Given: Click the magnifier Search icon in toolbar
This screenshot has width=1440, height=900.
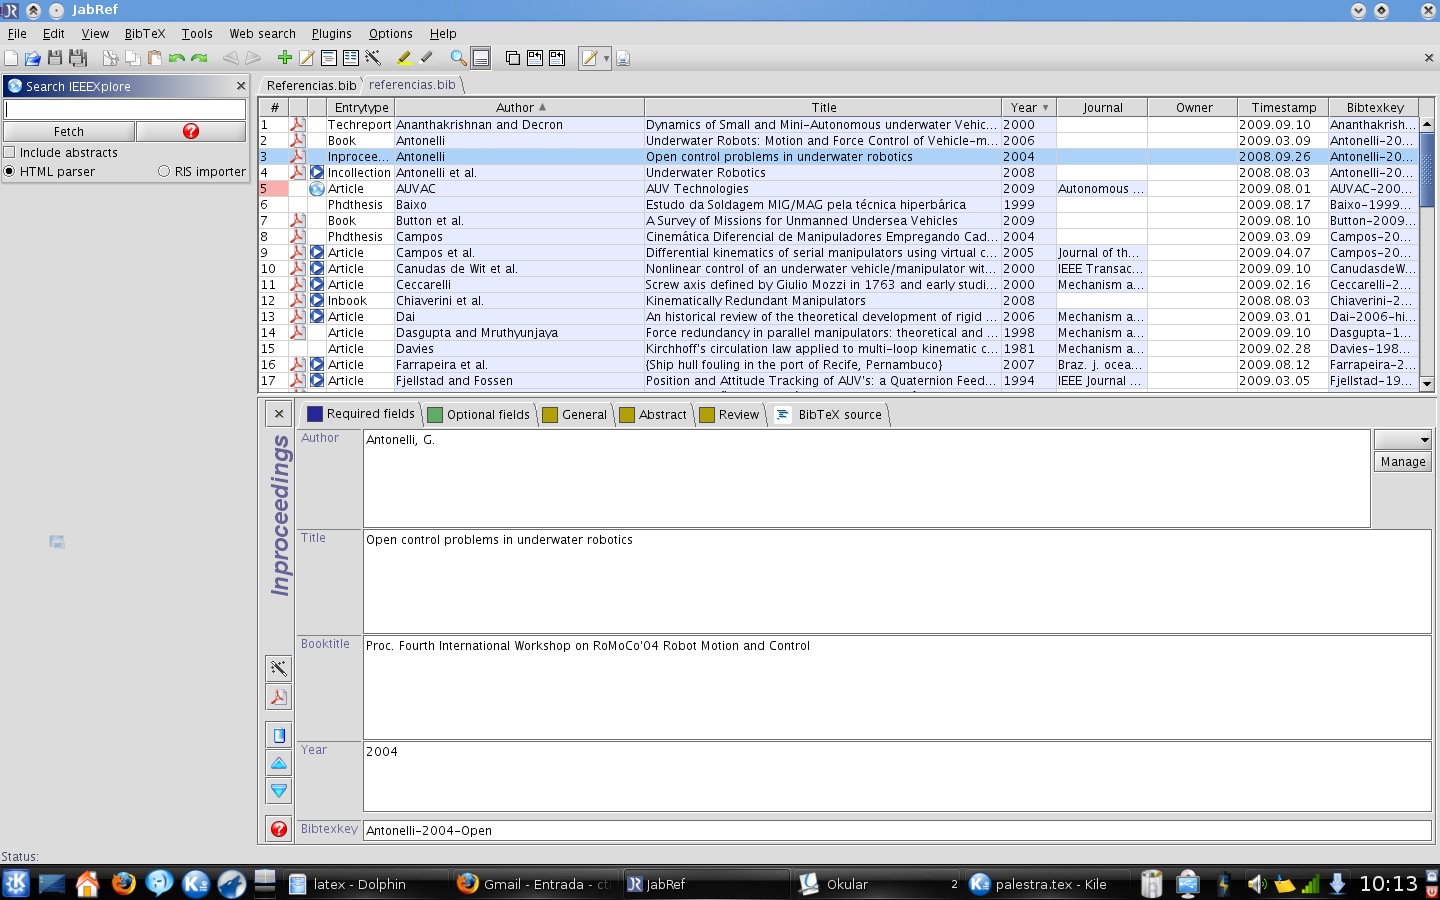Looking at the screenshot, I should click(458, 58).
